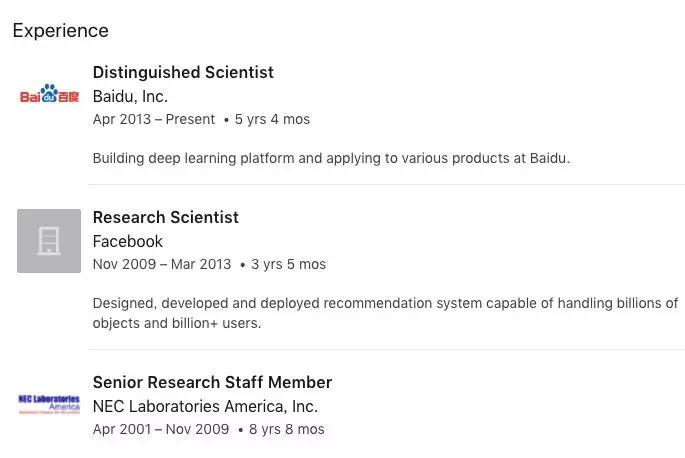Open the Research Scientist position title
Screen dimensions: 685x458
pos(166,217)
